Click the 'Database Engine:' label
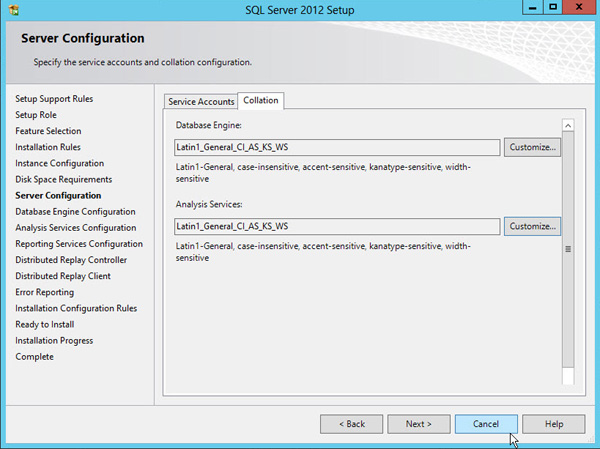The width and height of the screenshot is (600, 449). [x=209, y=125]
